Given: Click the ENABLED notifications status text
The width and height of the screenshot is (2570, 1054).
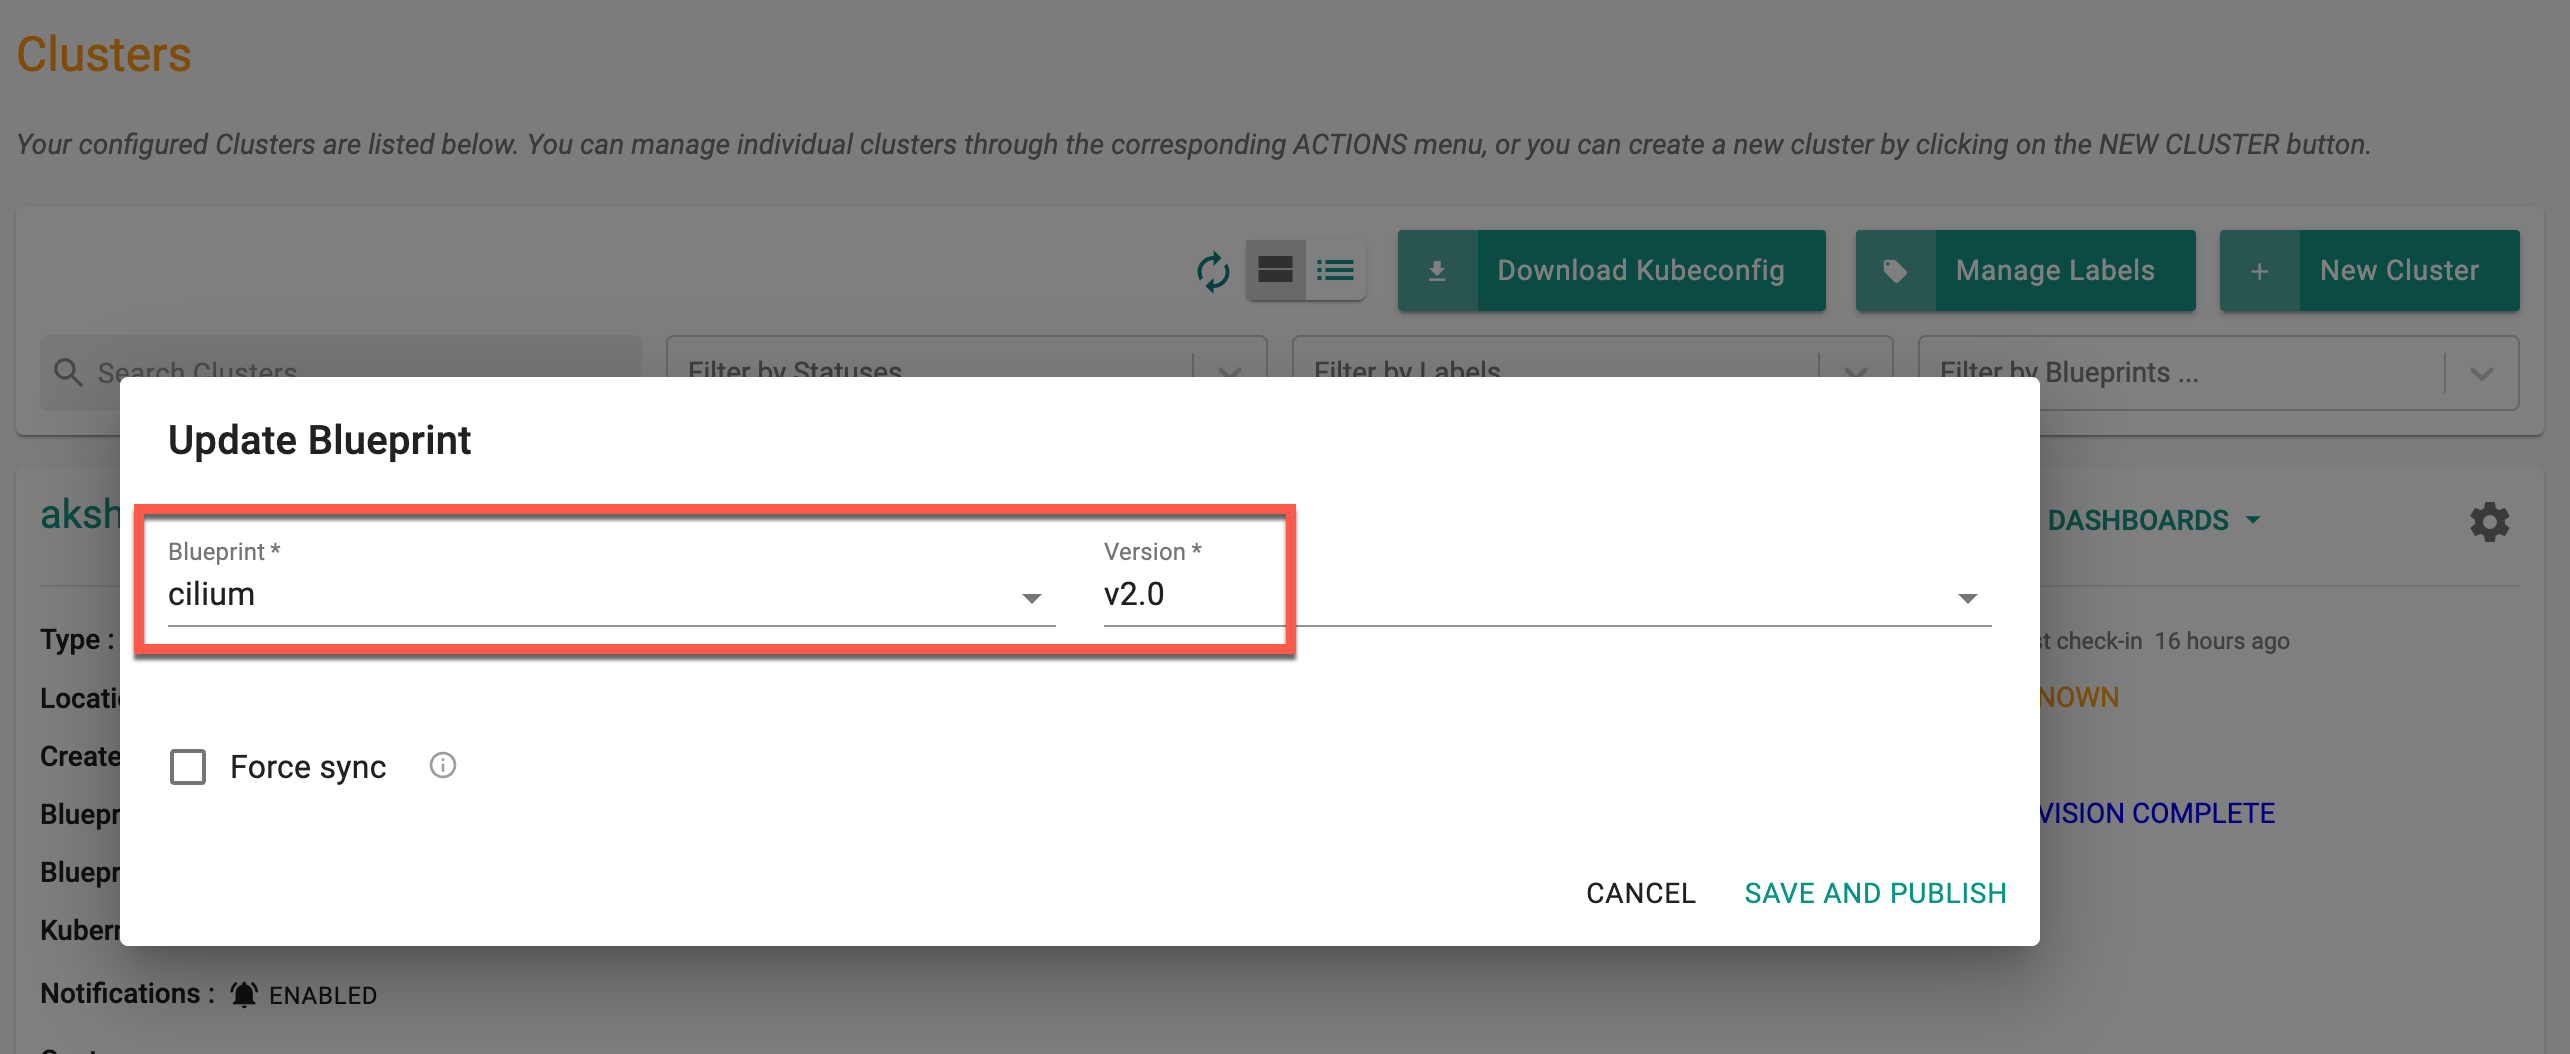Looking at the screenshot, I should pos(323,995).
